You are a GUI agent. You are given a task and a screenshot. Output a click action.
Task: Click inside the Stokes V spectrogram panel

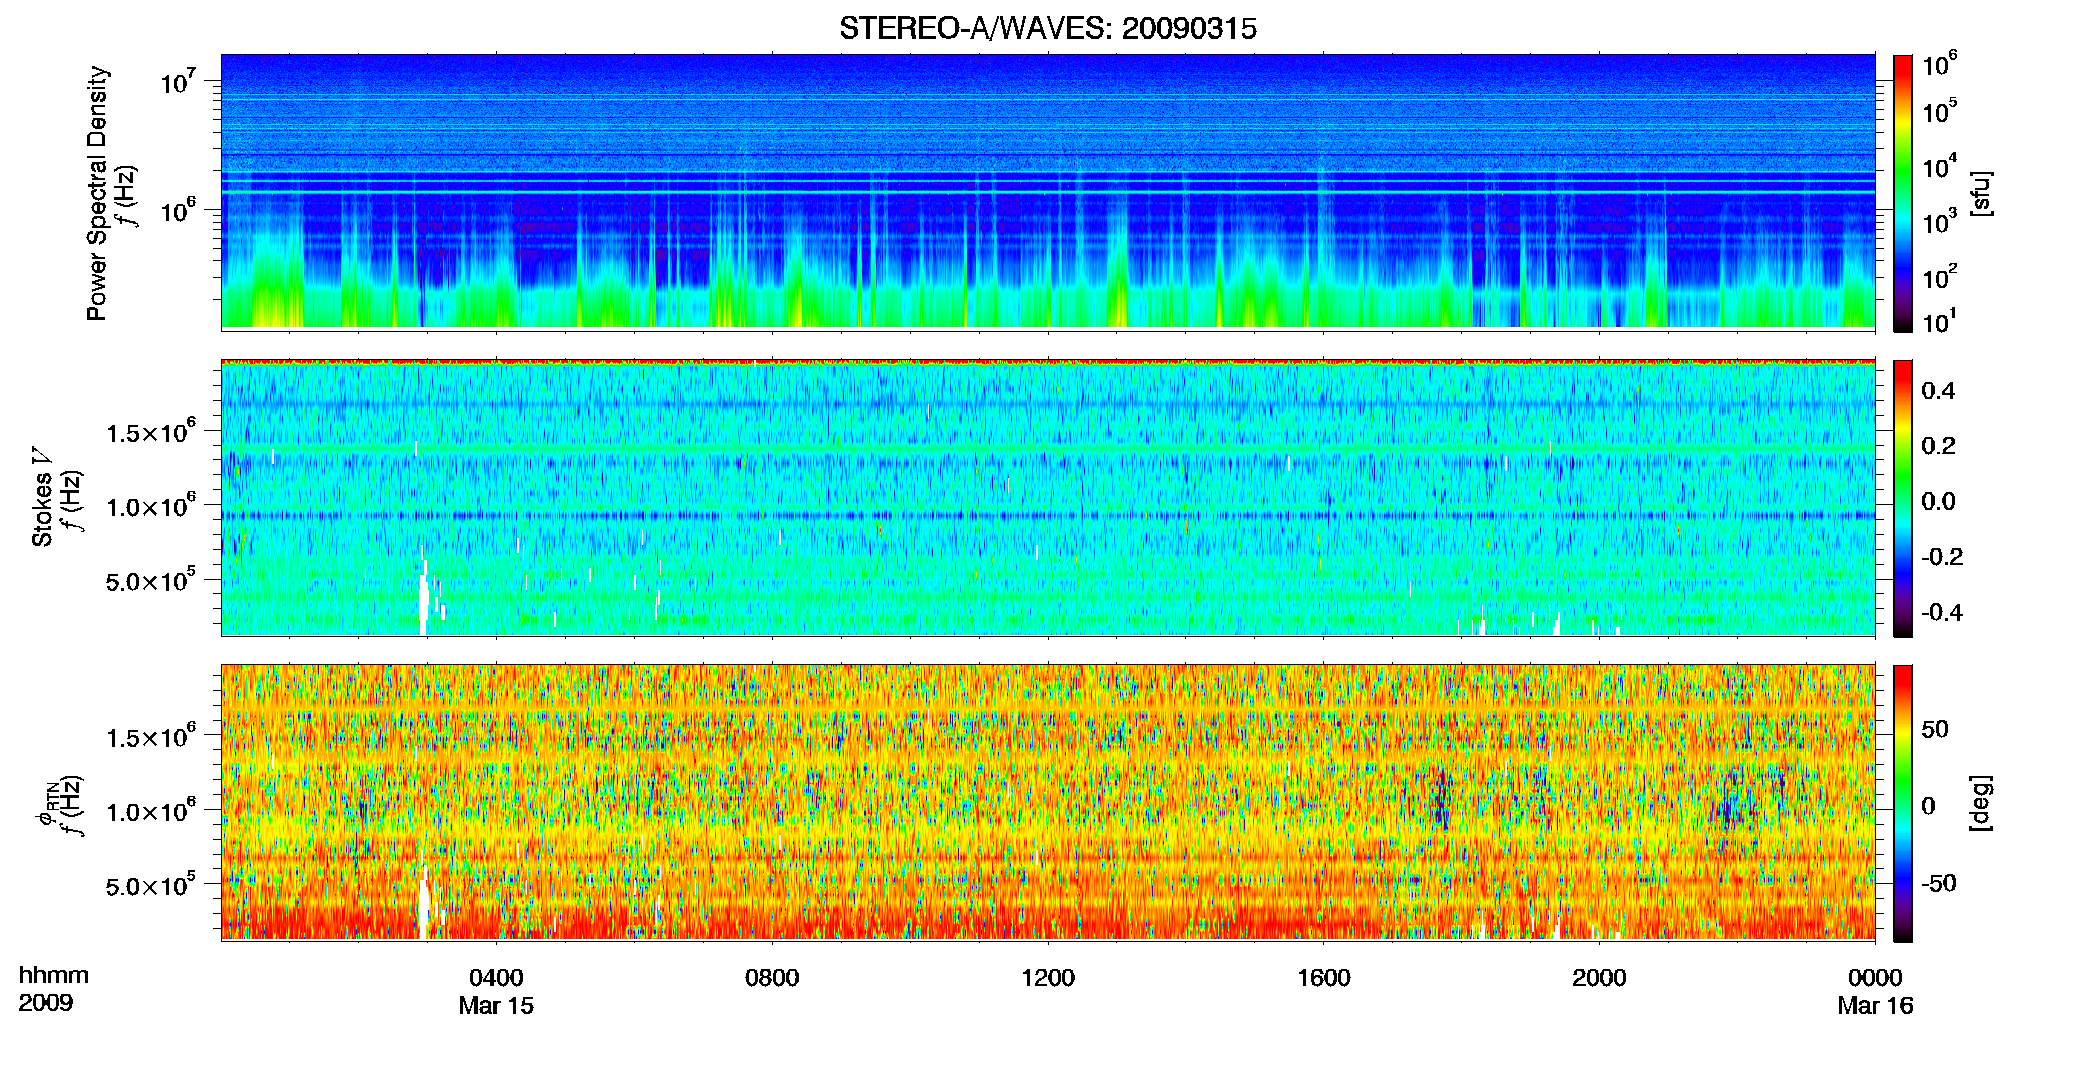click(1047, 497)
